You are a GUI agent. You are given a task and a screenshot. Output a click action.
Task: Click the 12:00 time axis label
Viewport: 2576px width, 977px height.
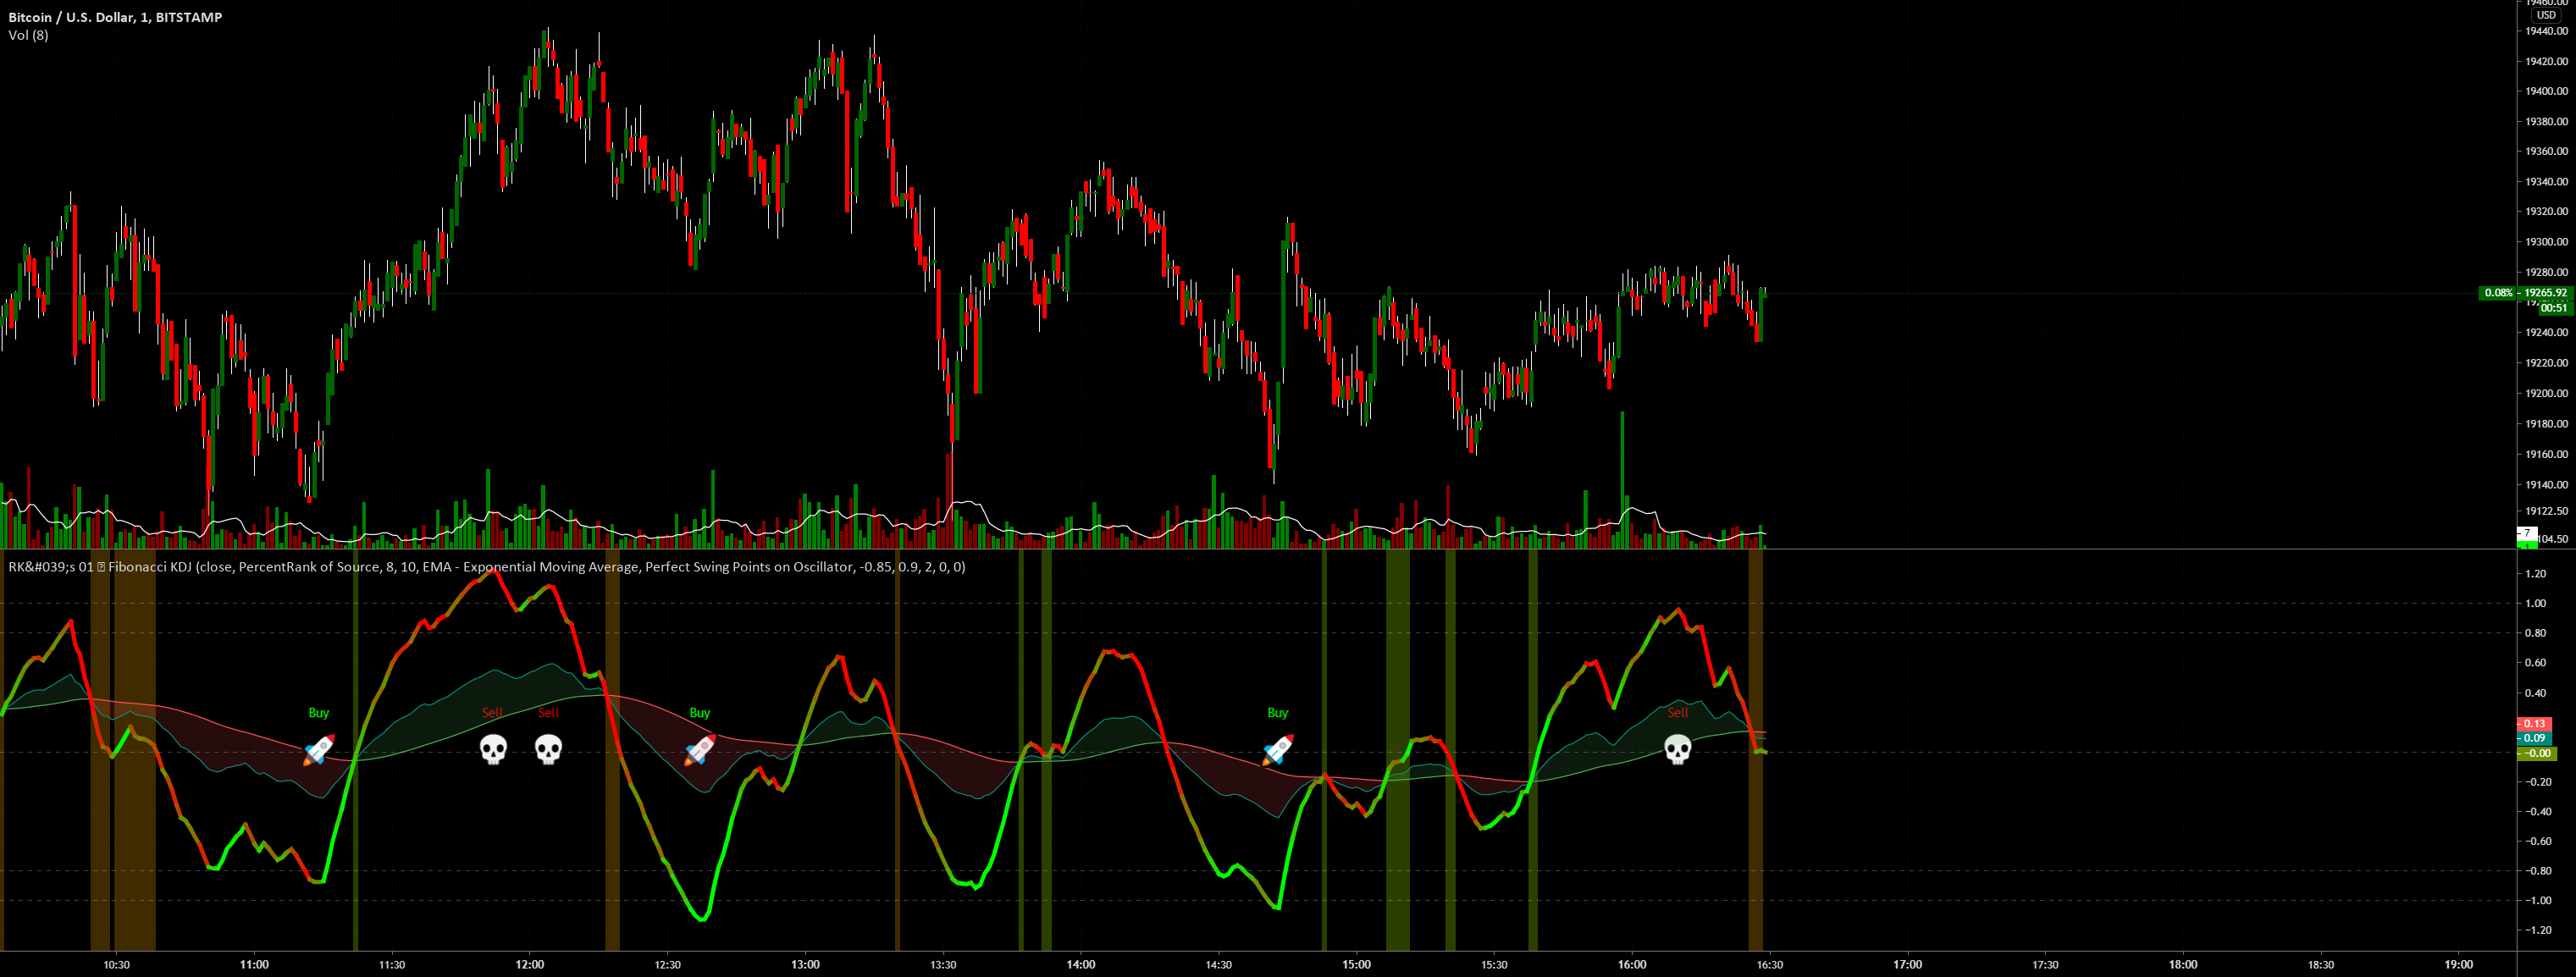[x=530, y=965]
